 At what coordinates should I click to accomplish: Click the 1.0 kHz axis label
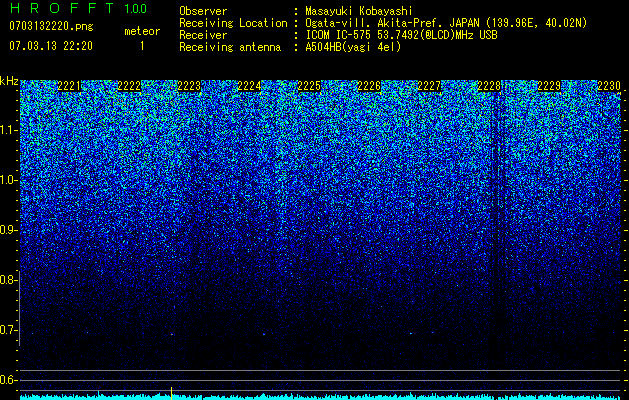click(8, 180)
